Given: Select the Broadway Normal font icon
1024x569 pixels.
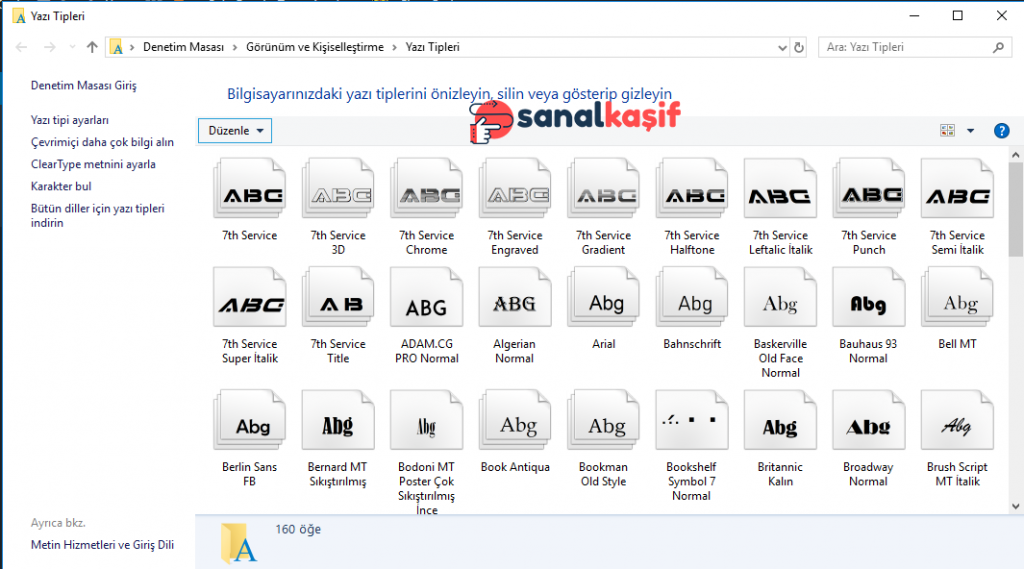Looking at the screenshot, I should [868, 426].
